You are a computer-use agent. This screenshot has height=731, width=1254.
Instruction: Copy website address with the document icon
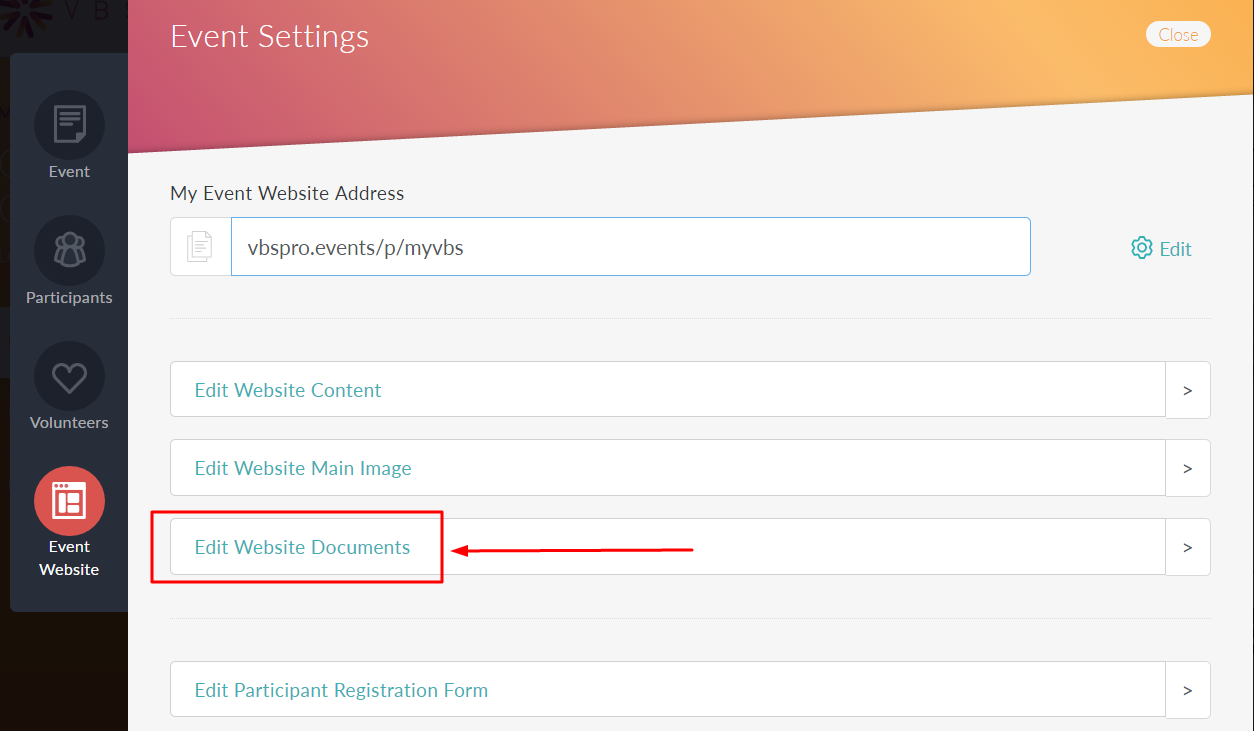click(x=201, y=246)
